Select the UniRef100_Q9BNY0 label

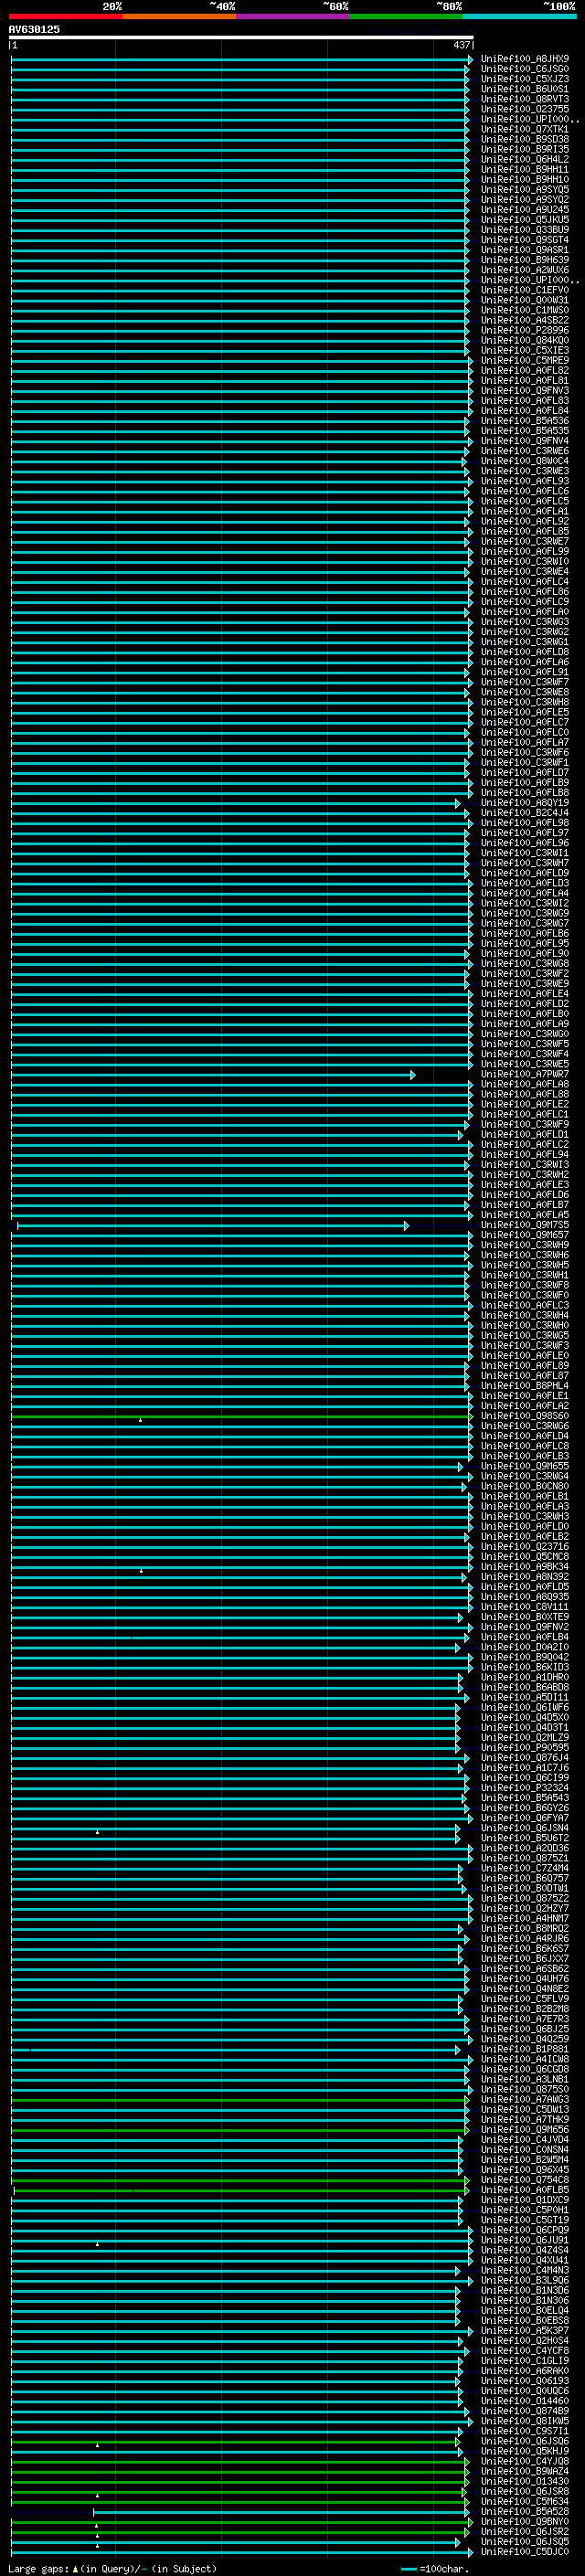tap(525, 2521)
